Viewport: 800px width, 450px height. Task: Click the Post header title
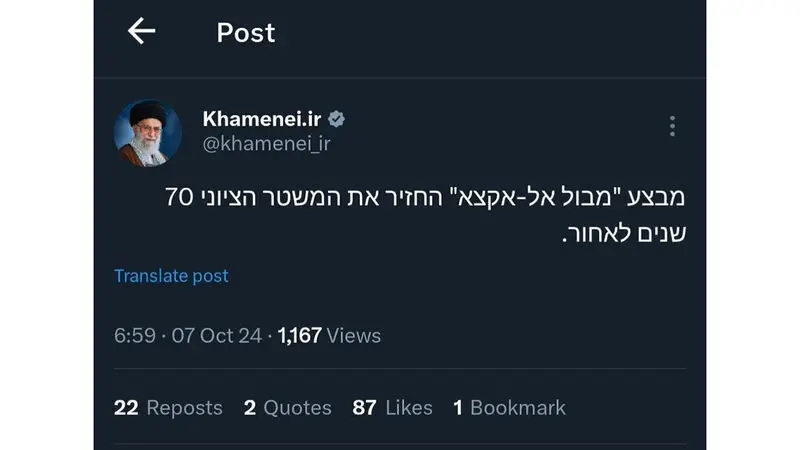pos(245,33)
